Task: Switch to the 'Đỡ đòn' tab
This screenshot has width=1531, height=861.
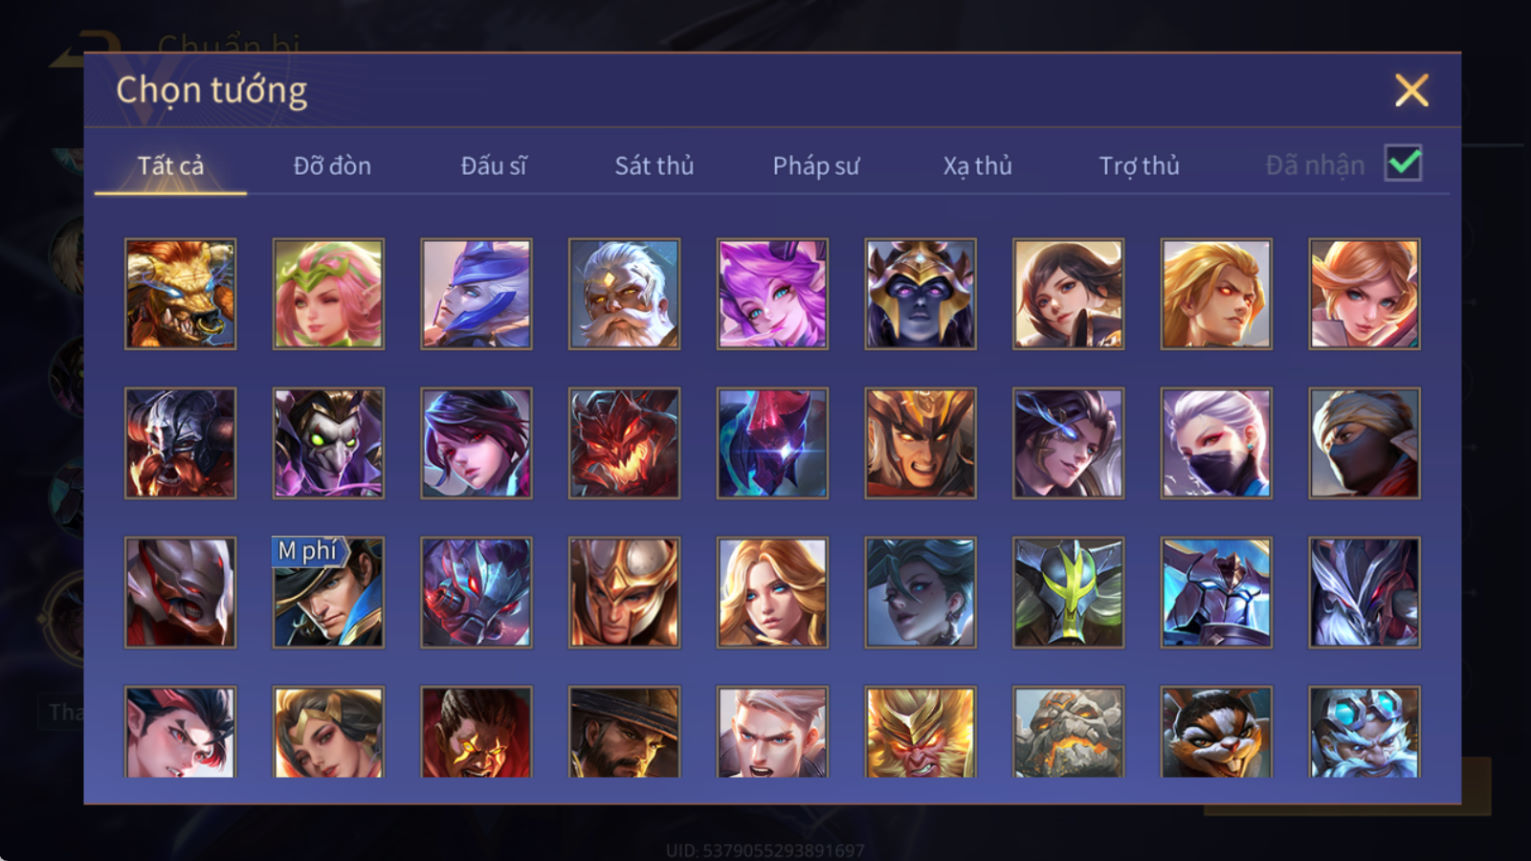Action: point(332,166)
